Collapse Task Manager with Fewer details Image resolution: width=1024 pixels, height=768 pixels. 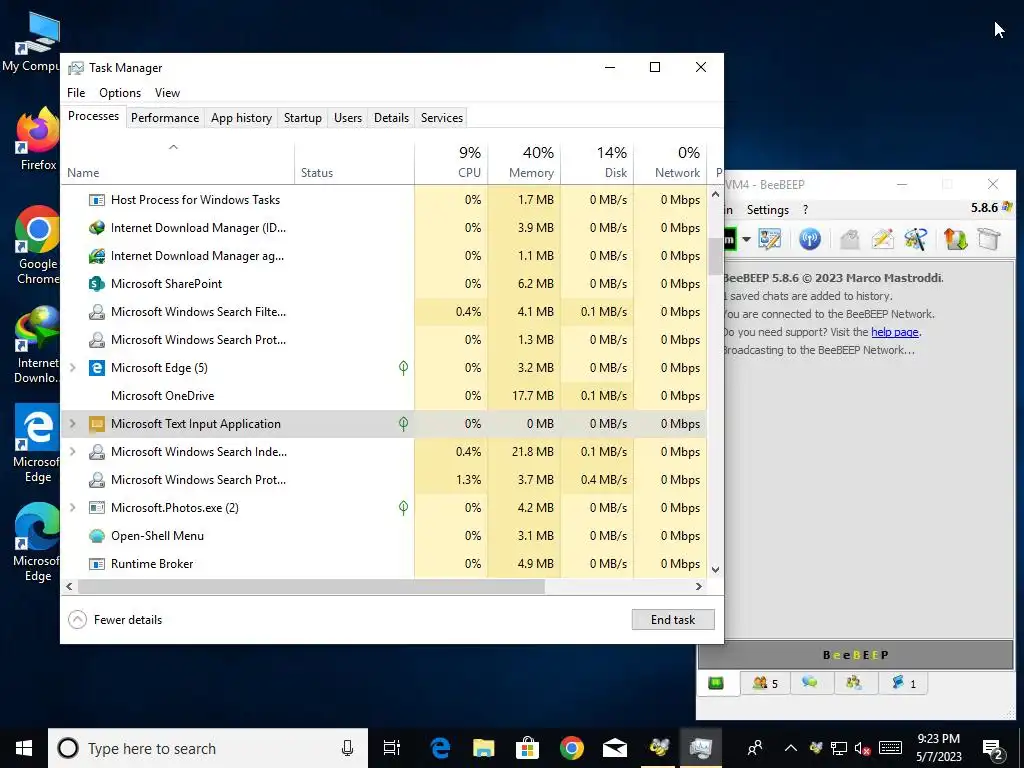click(x=116, y=620)
